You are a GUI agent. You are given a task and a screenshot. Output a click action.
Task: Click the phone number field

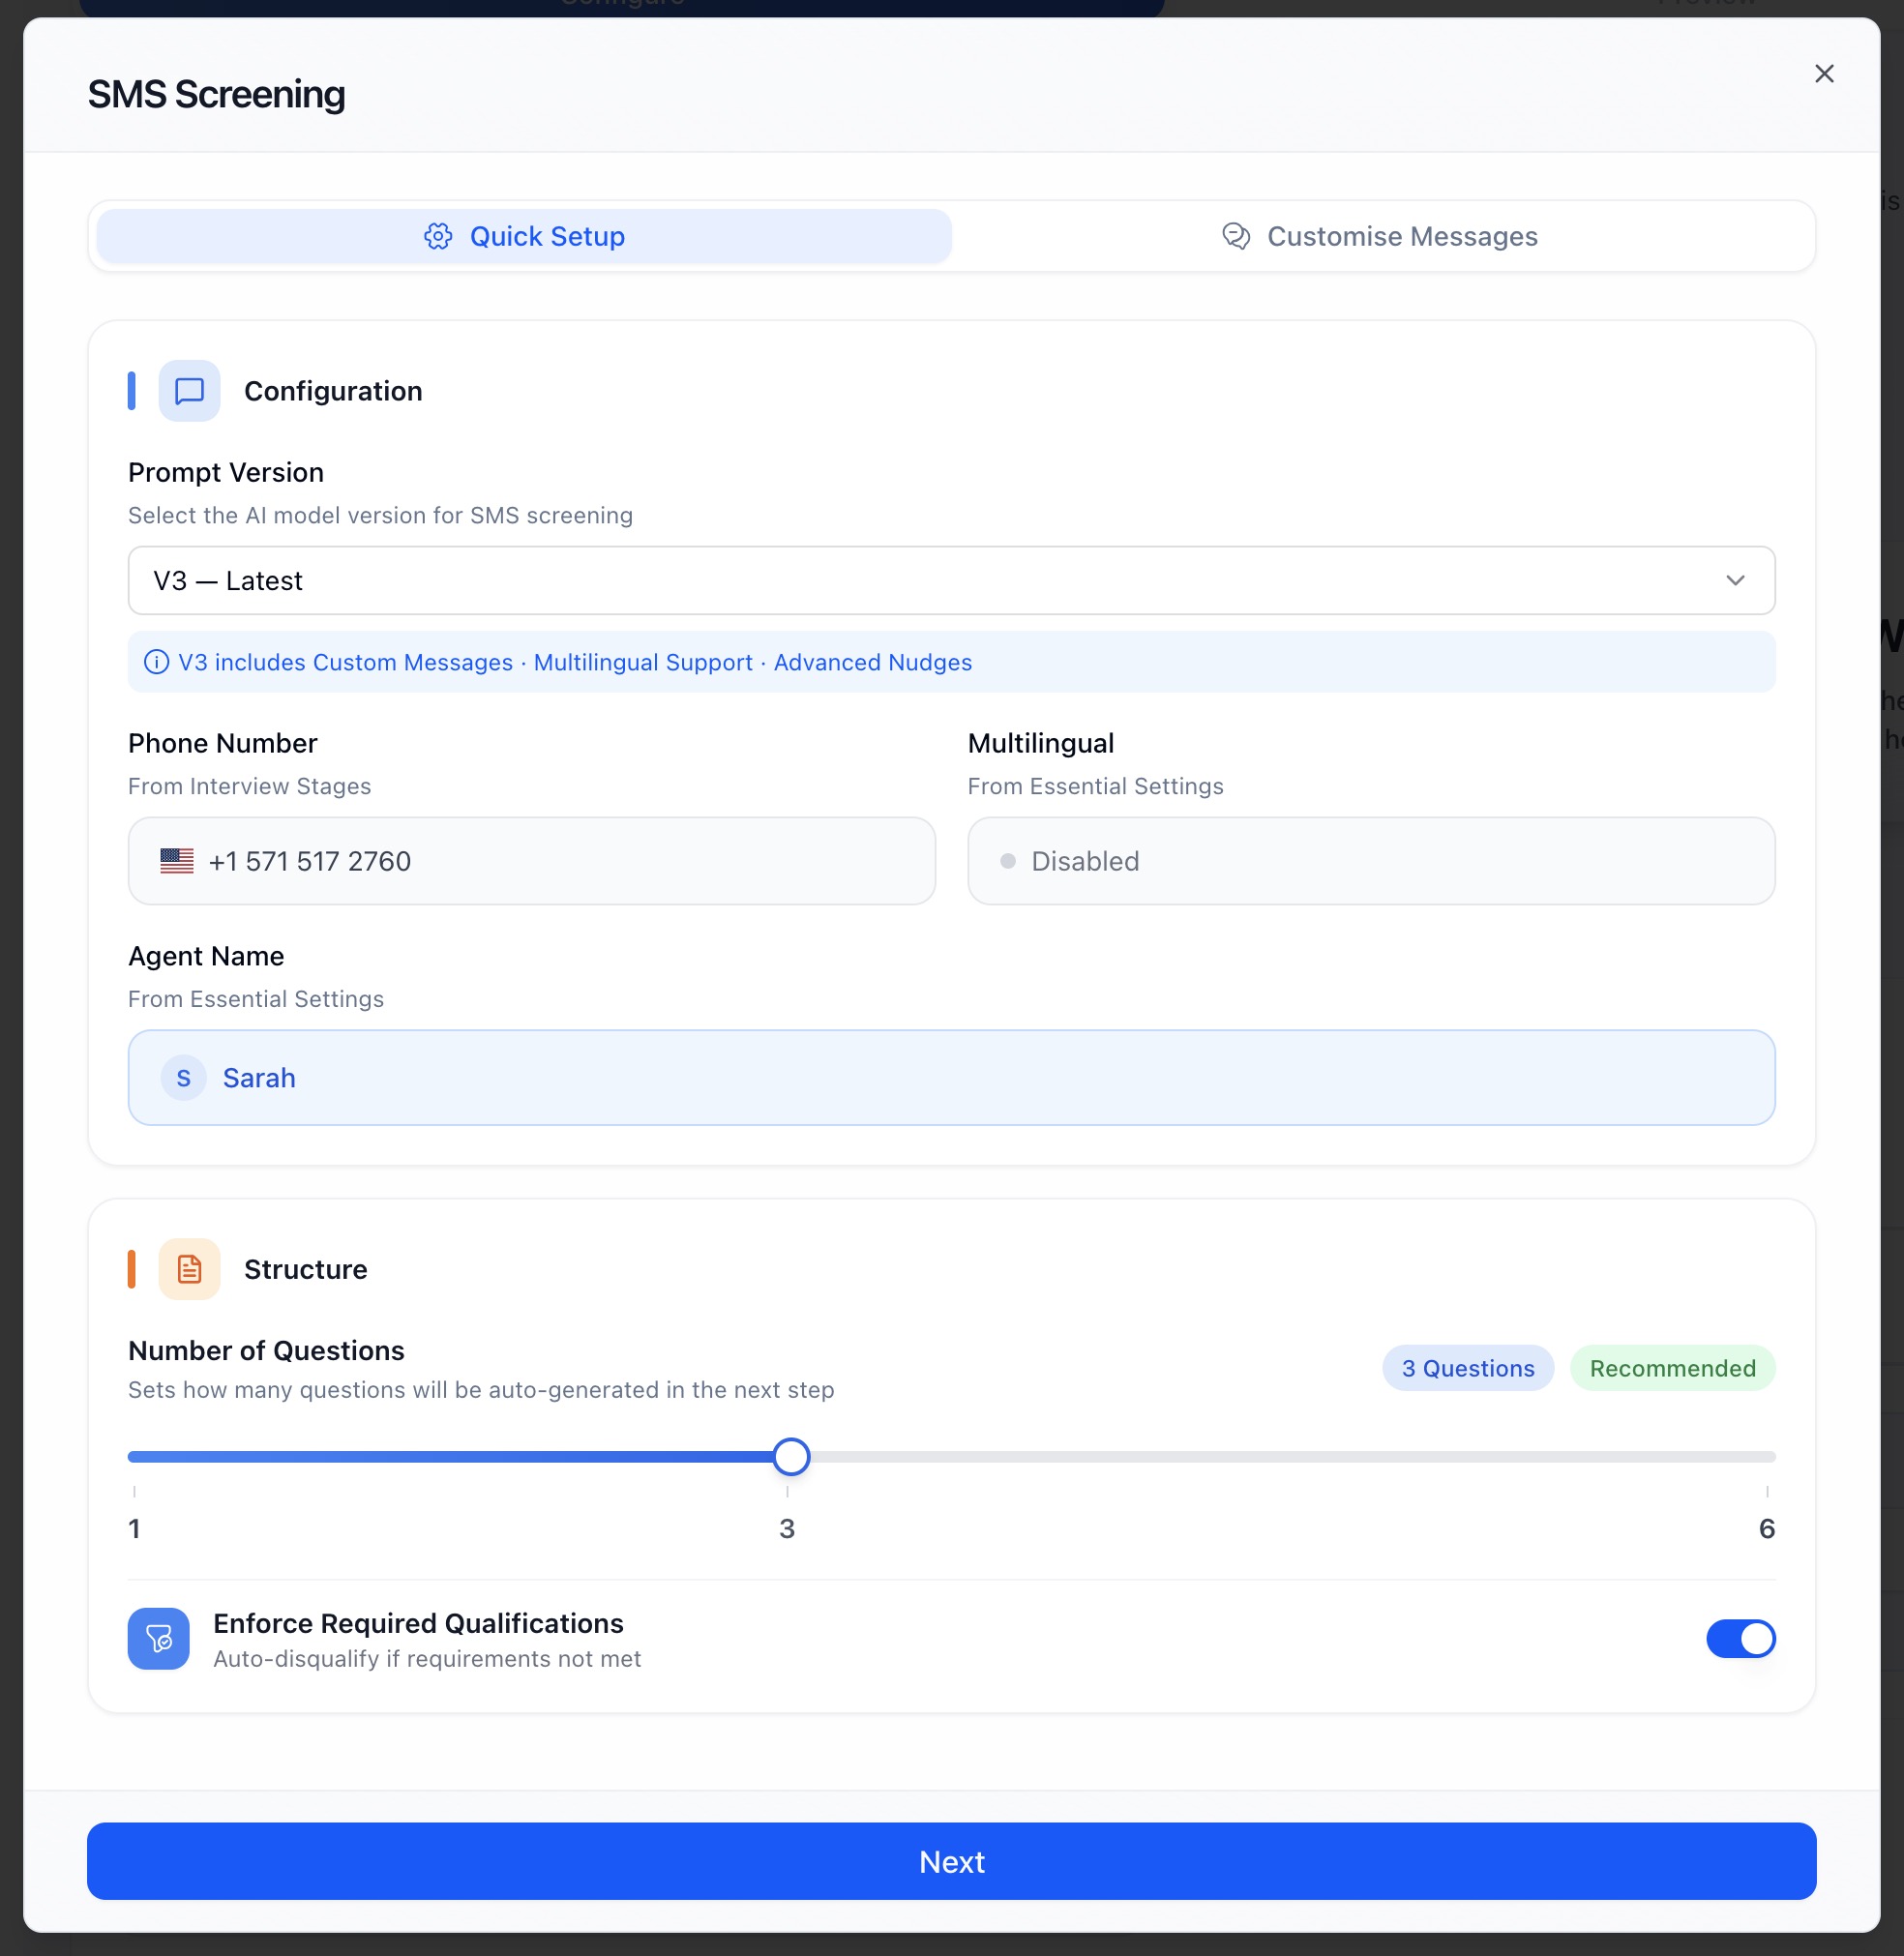pos(531,861)
